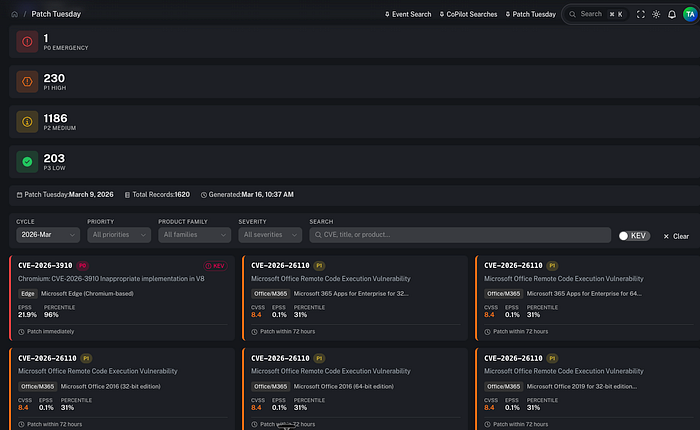Click P1 badge on Office 2016 64-bit card
This screenshot has width=700, height=430.
click(319, 359)
